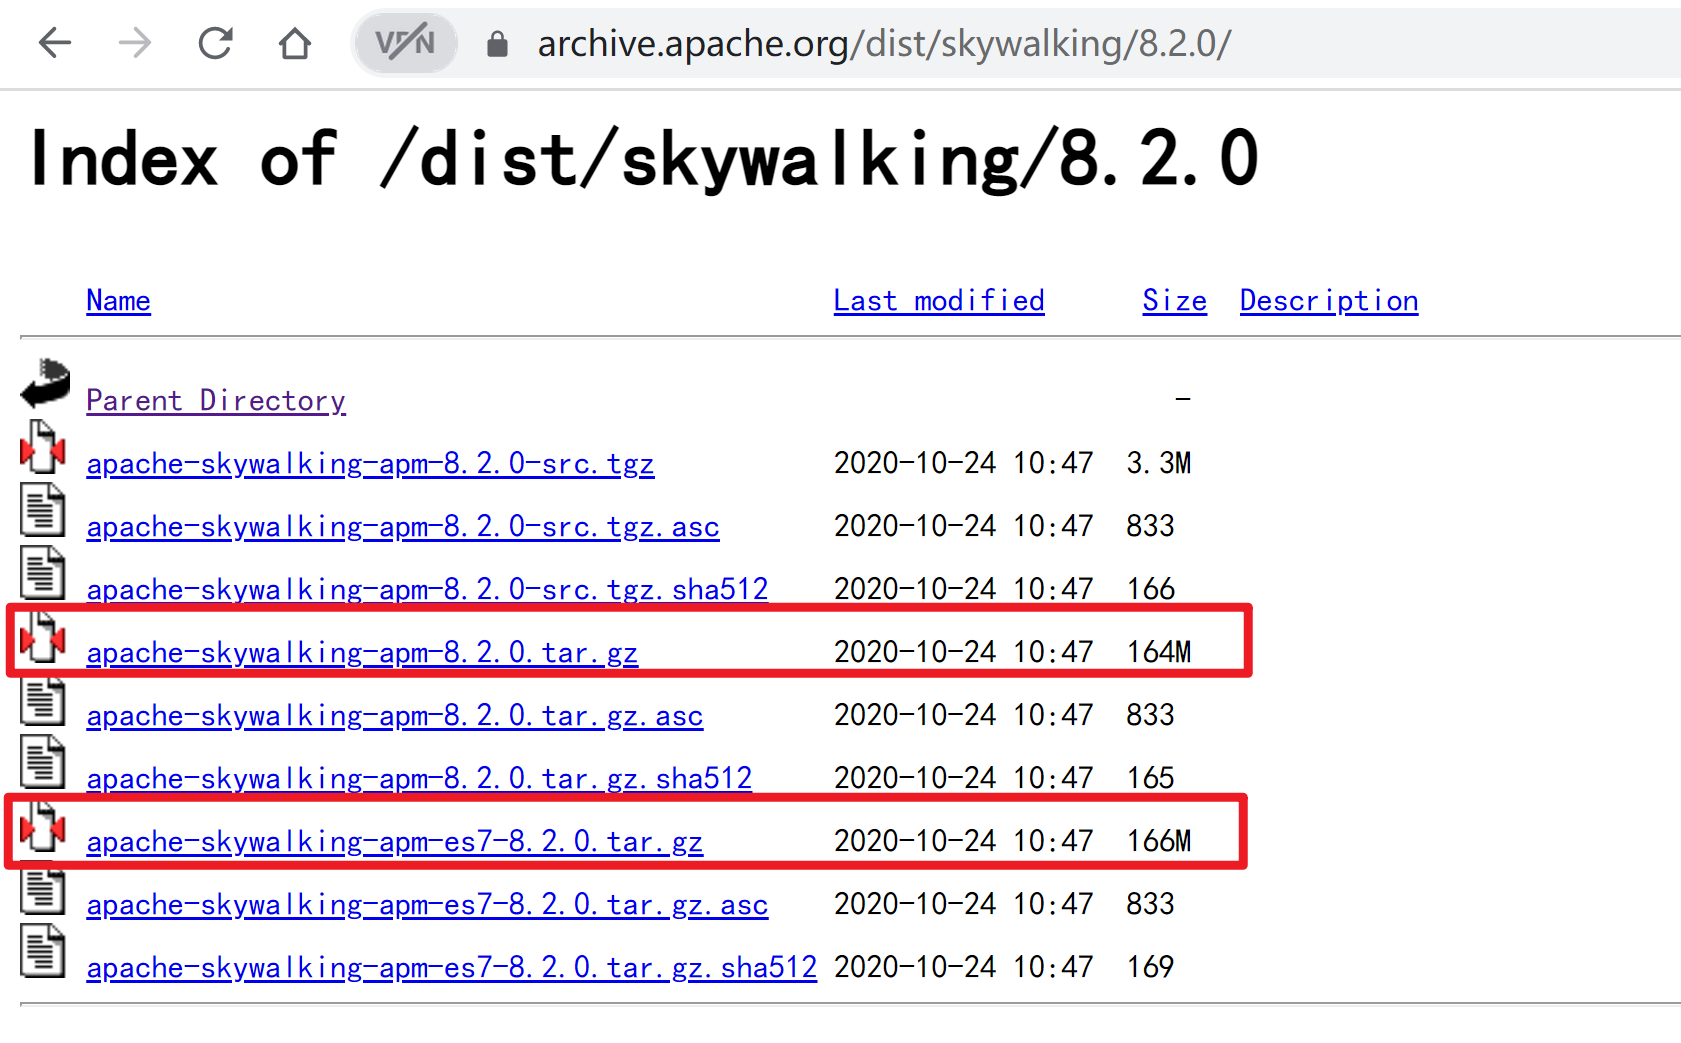The height and width of the screenshot is (1043, 1681).
Task: Click the document icon for src.tgz.sha512
Action: (43, 572)
